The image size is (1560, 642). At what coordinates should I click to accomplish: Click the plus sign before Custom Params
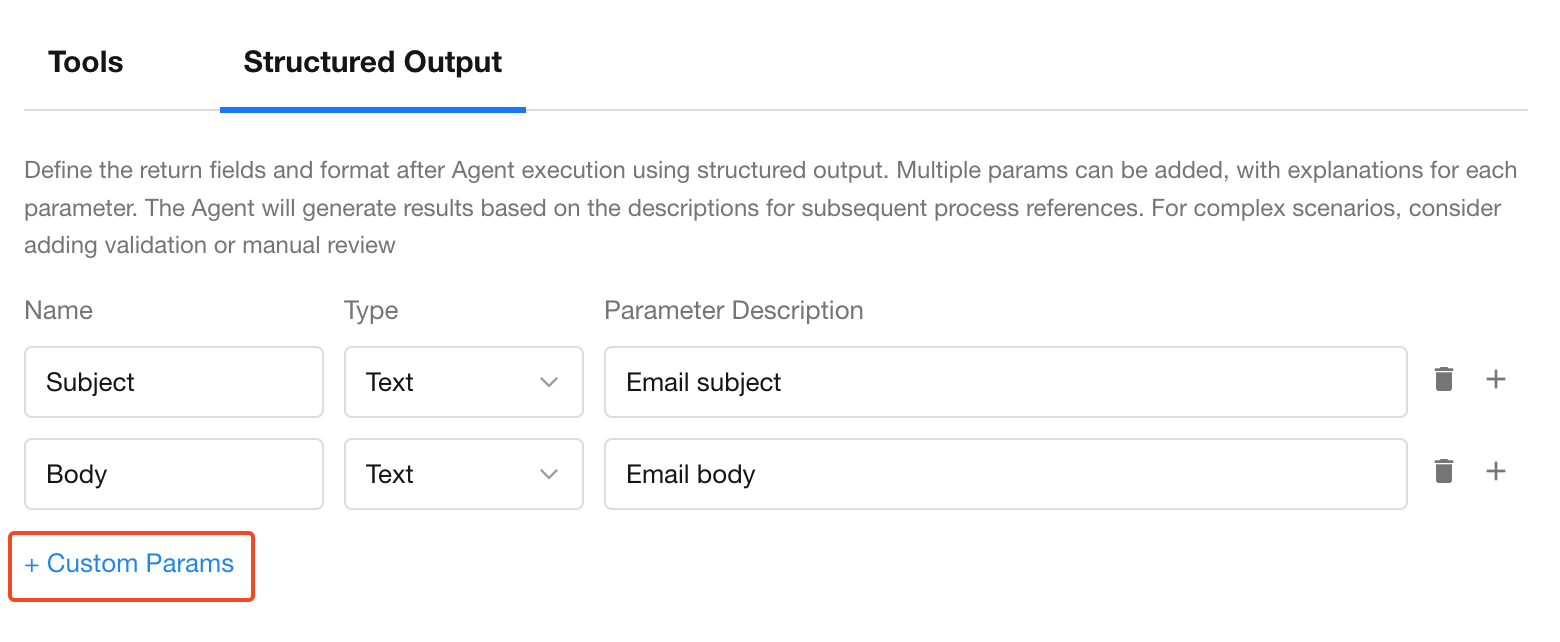[x=32, y=565]
